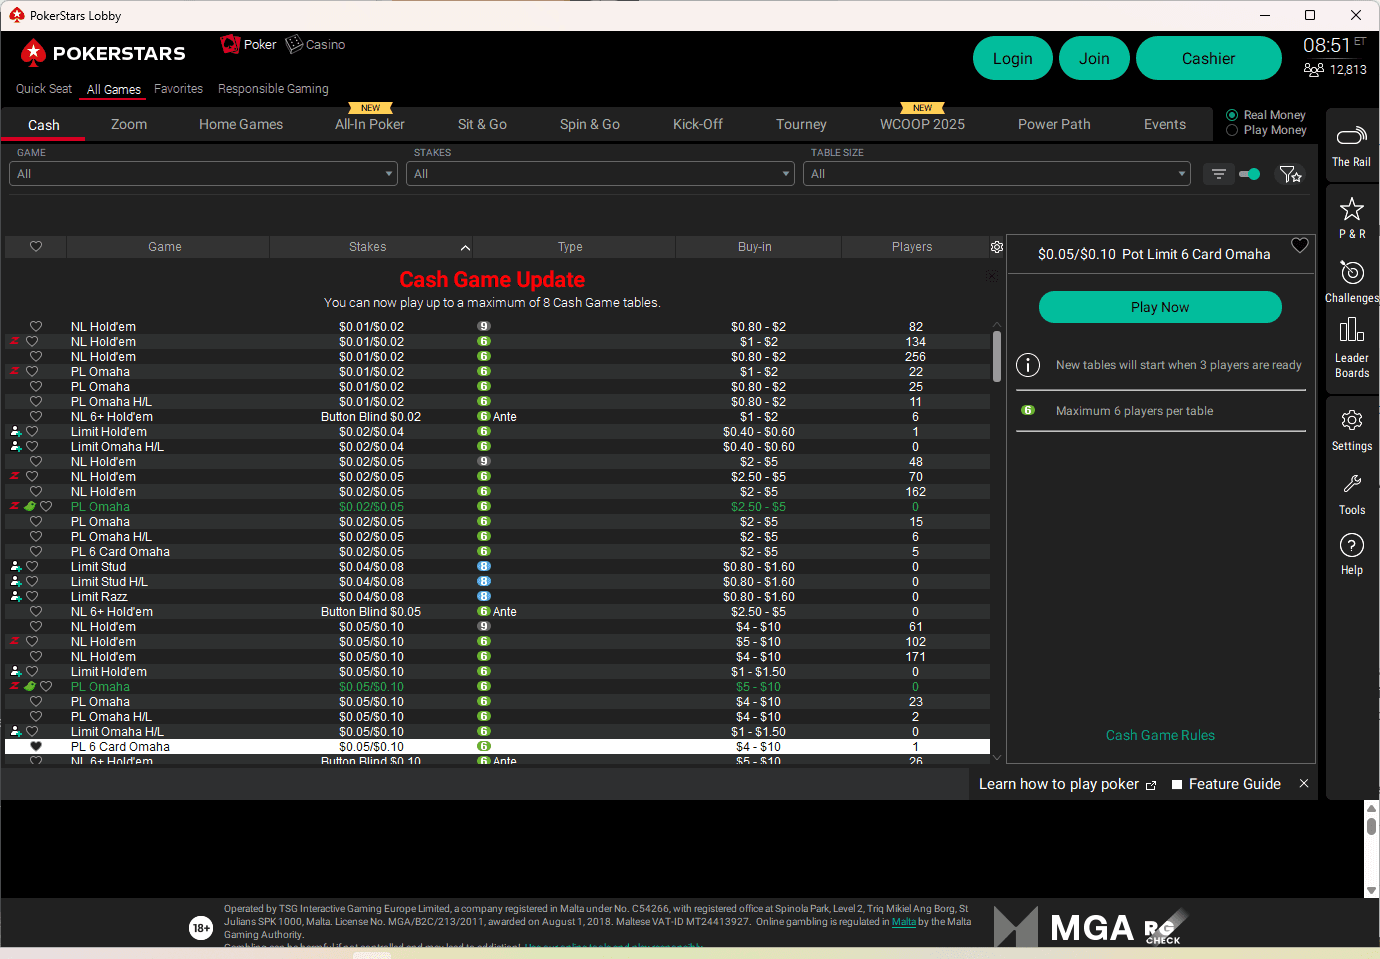Open Tools wrench icon
1380x959 pixels.
1351,494
